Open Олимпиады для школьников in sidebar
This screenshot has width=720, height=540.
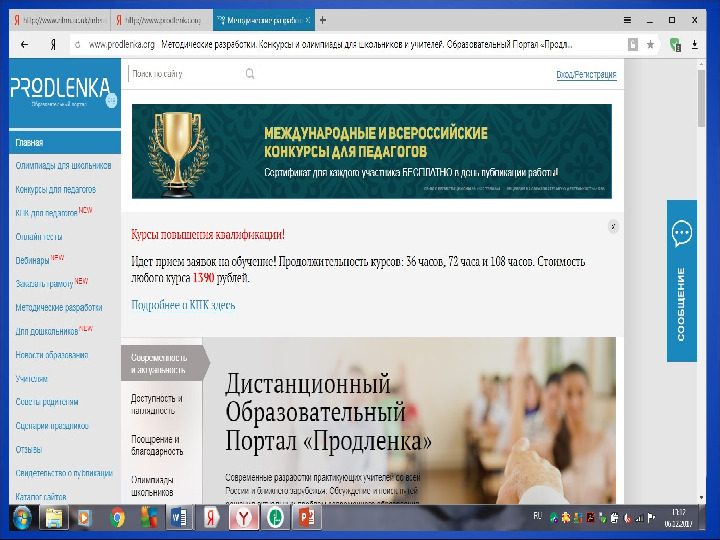[63, 166]
